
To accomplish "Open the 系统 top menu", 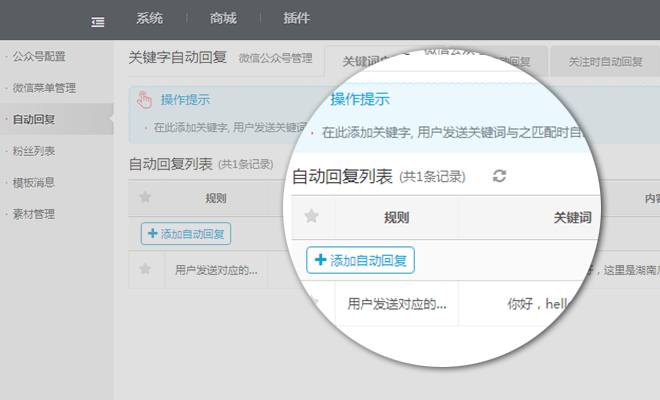I will (149, 18).
